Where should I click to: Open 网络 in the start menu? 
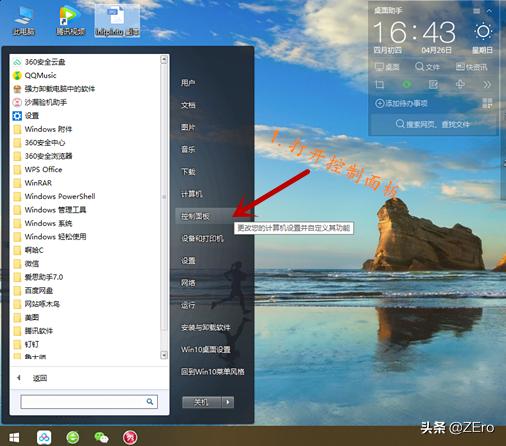[188, 283]
